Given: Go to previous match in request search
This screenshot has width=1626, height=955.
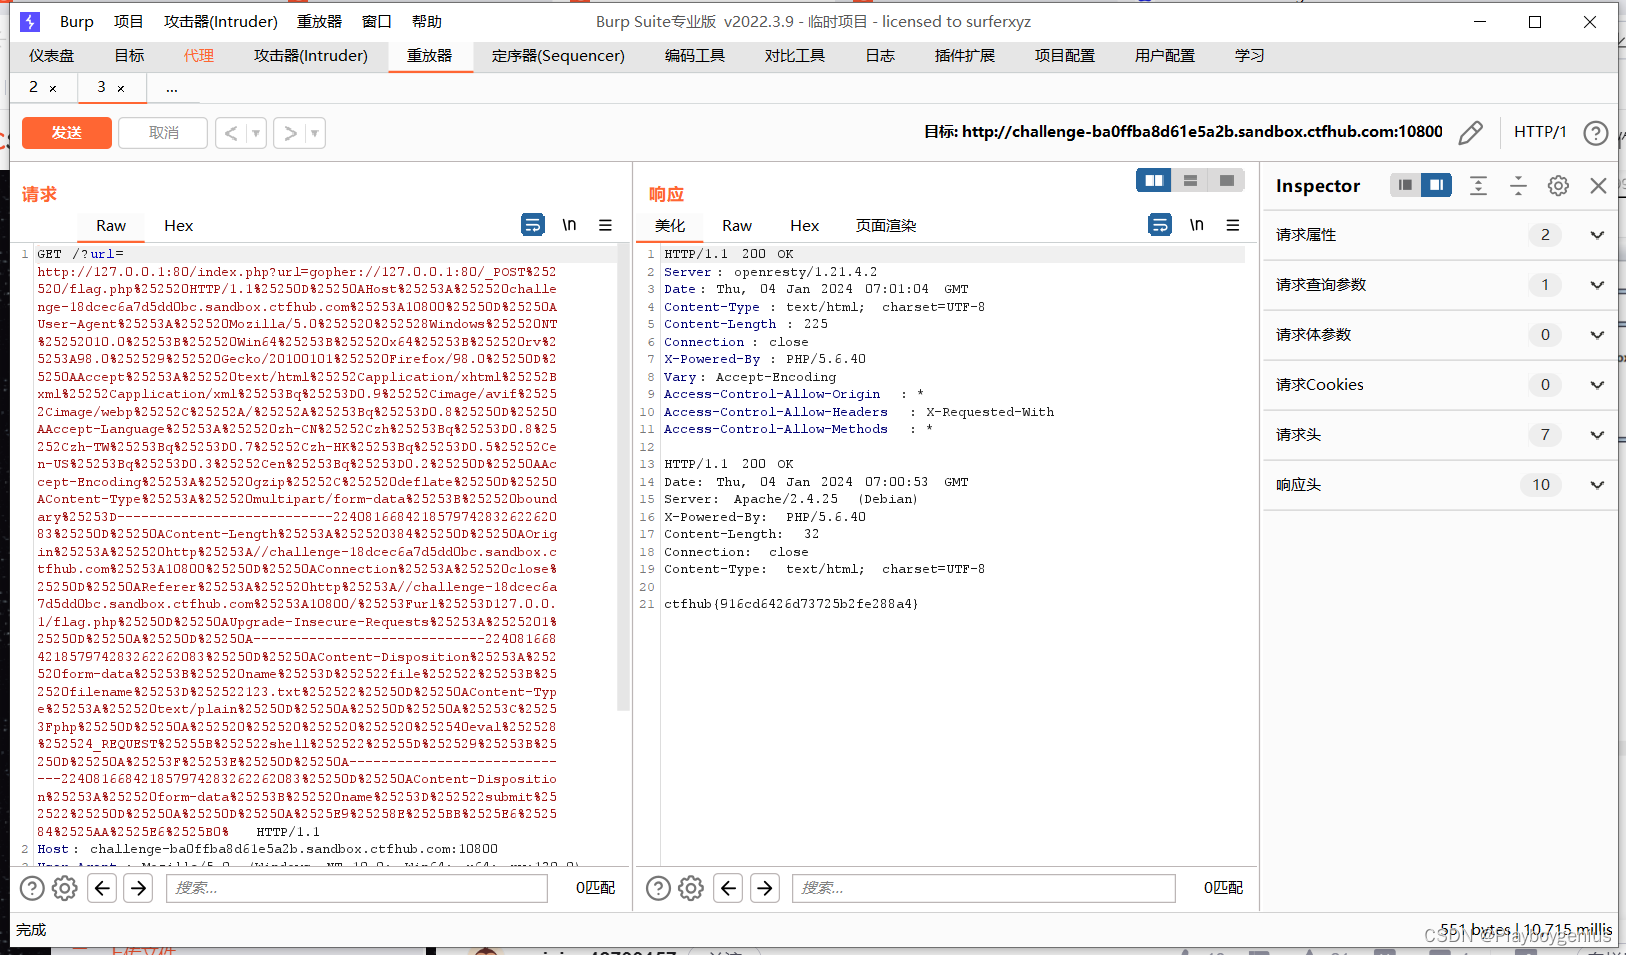Looking at the screenshot, I should pos(102,888).
